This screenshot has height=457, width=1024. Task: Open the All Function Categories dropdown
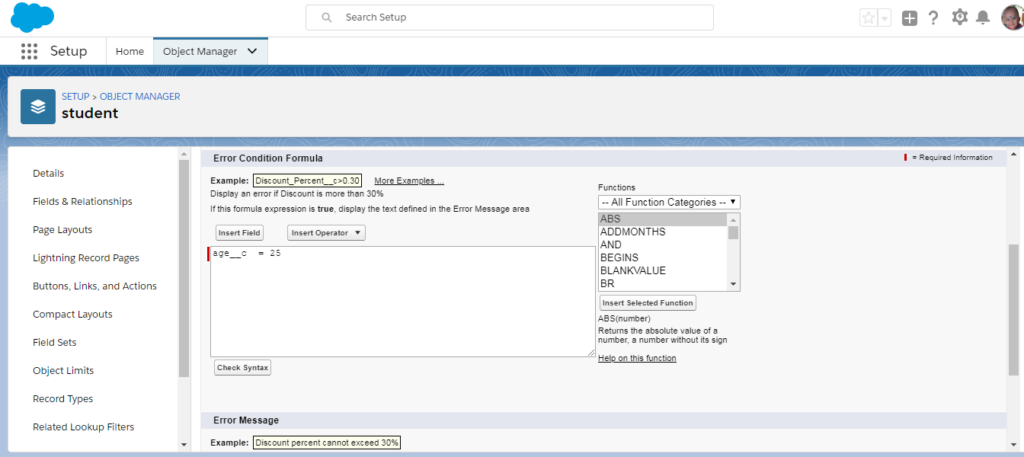pyautogui.click(x=668, y=202)
